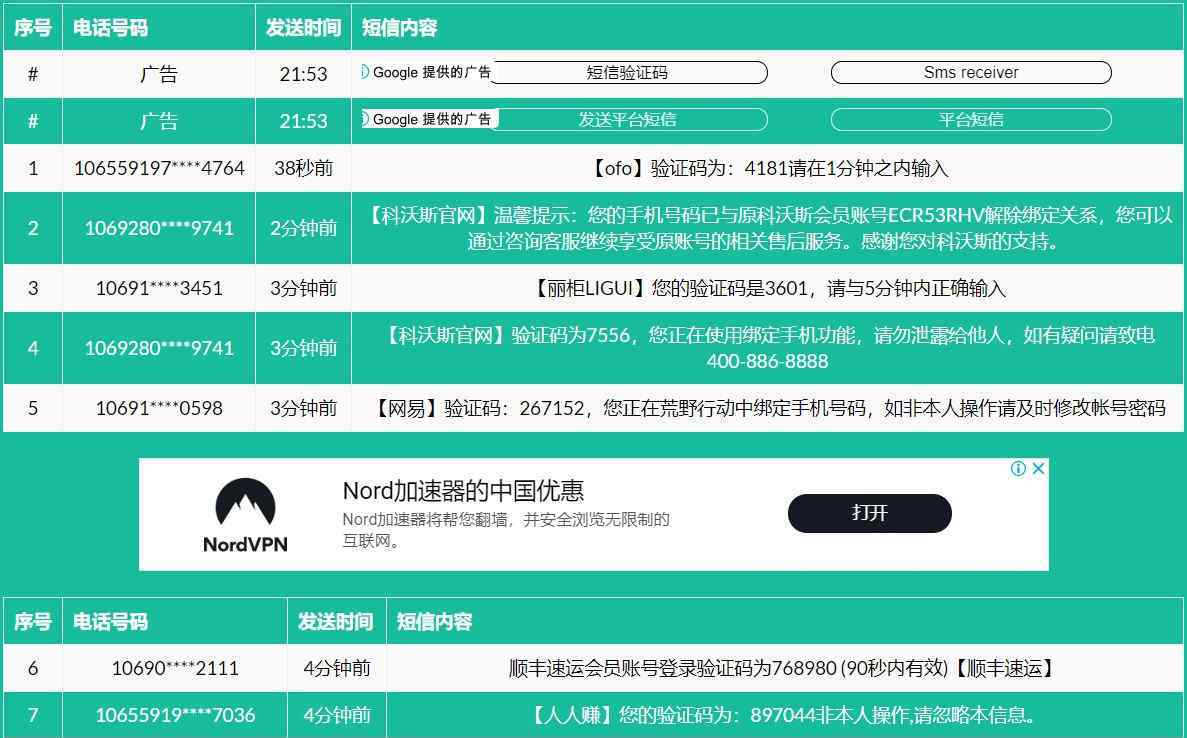
Task: Click the 3分钟前 cell in row 4
Action: [x=304, y=348]
